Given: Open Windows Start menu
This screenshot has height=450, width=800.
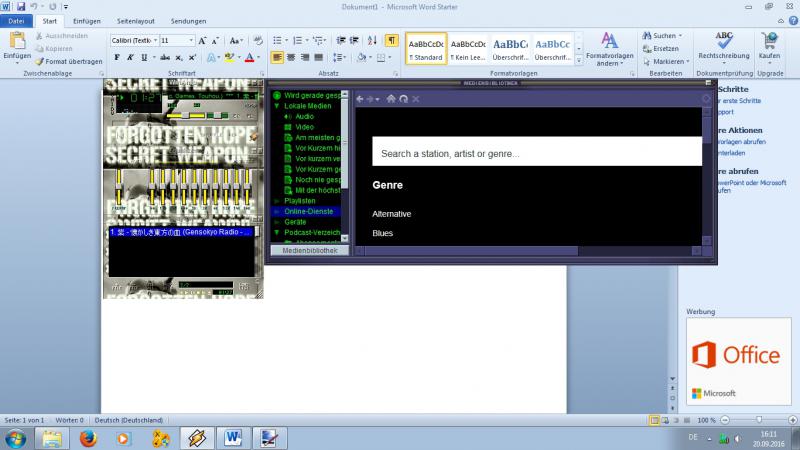Looking at the screenshot, I should 16,438.
